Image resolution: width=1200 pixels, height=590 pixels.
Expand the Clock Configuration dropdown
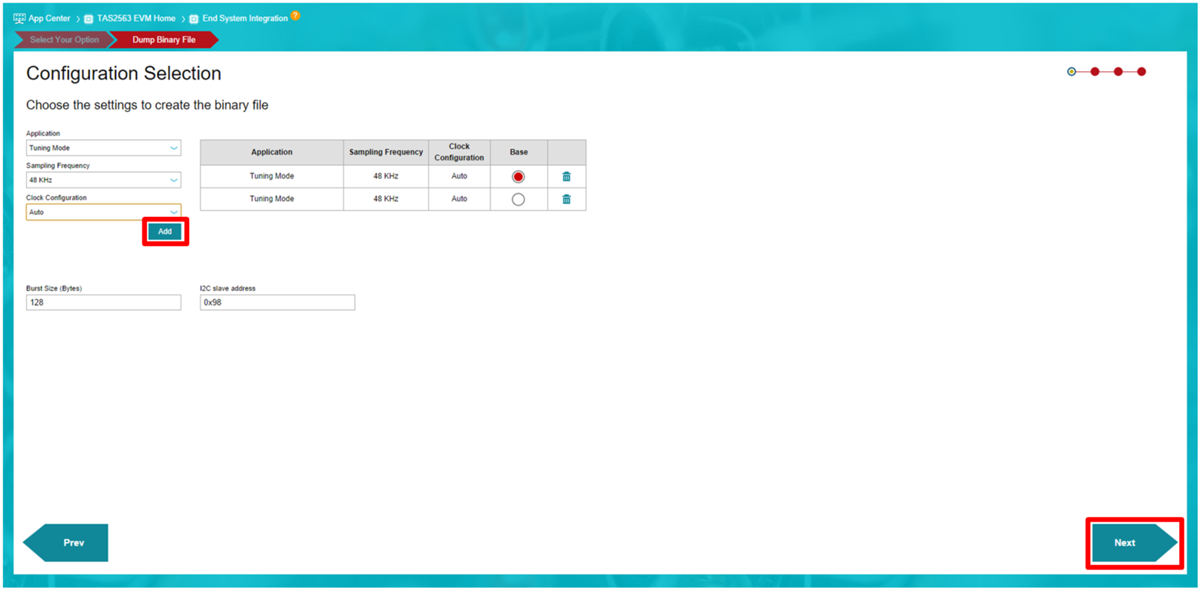click(104, 212)
